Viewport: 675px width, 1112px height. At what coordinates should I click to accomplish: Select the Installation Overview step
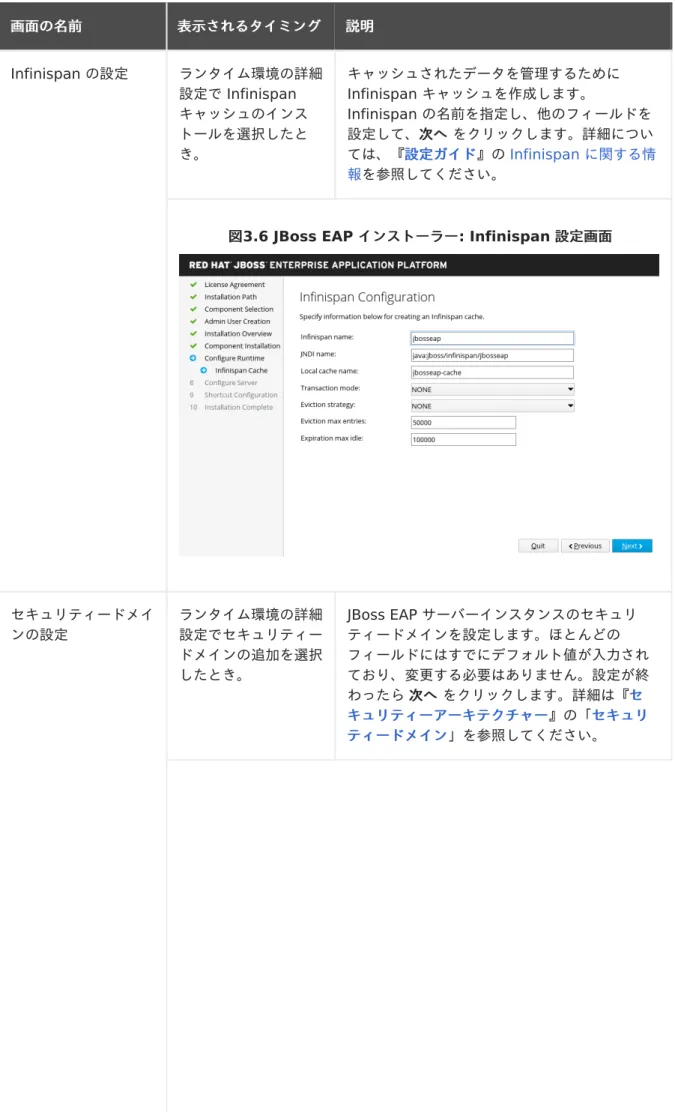coord(238,333)
